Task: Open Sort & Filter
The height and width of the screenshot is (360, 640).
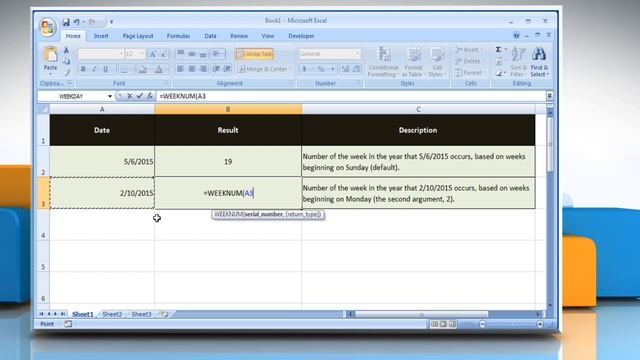Action: pyautogui.click(x=518, y=62)
